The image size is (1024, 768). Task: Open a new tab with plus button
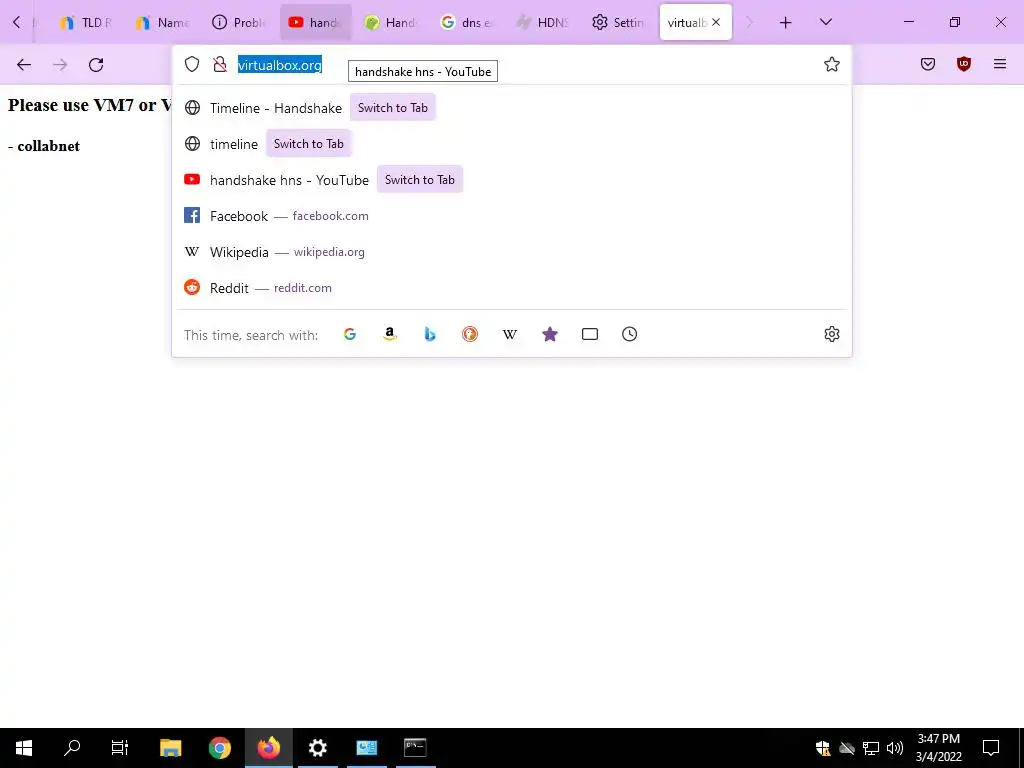coord(786,22)
